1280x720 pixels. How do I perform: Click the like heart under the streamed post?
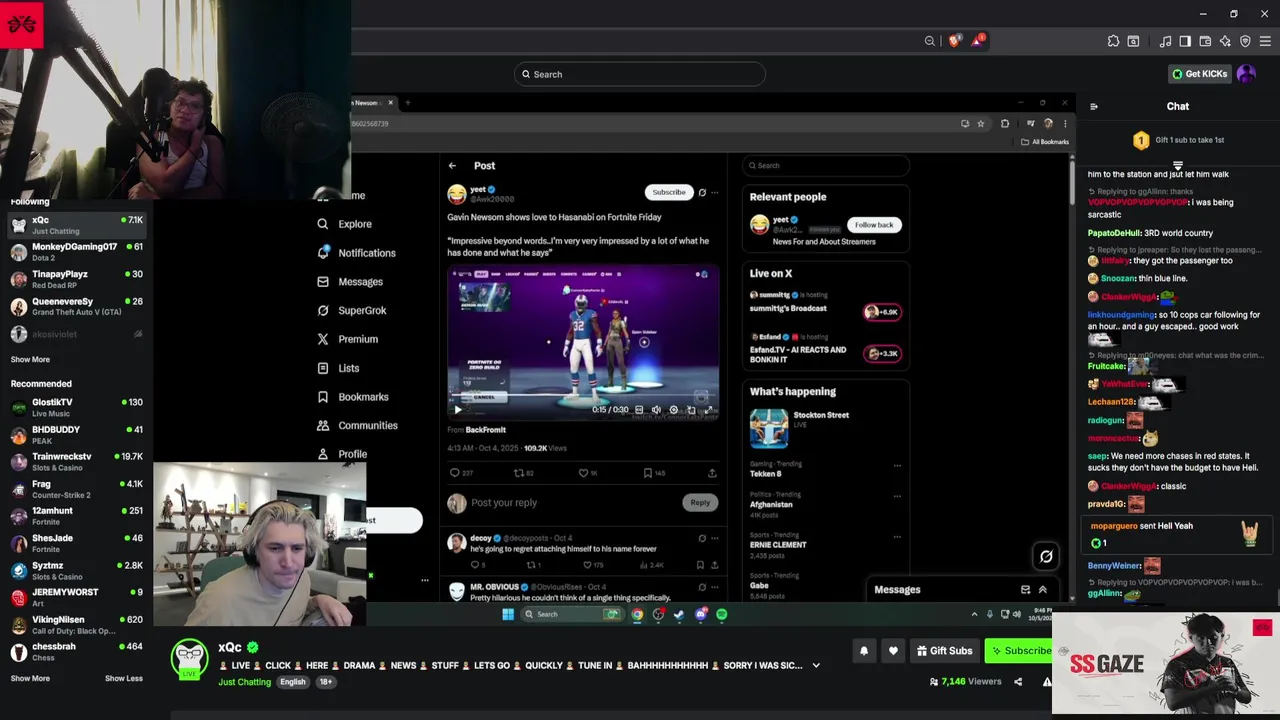coord(583,473)
